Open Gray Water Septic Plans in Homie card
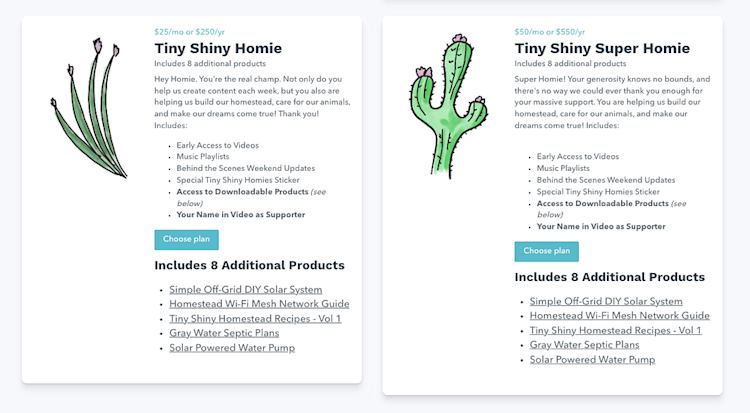The height and width of the screenshot is (413, 750). (222, 333)
